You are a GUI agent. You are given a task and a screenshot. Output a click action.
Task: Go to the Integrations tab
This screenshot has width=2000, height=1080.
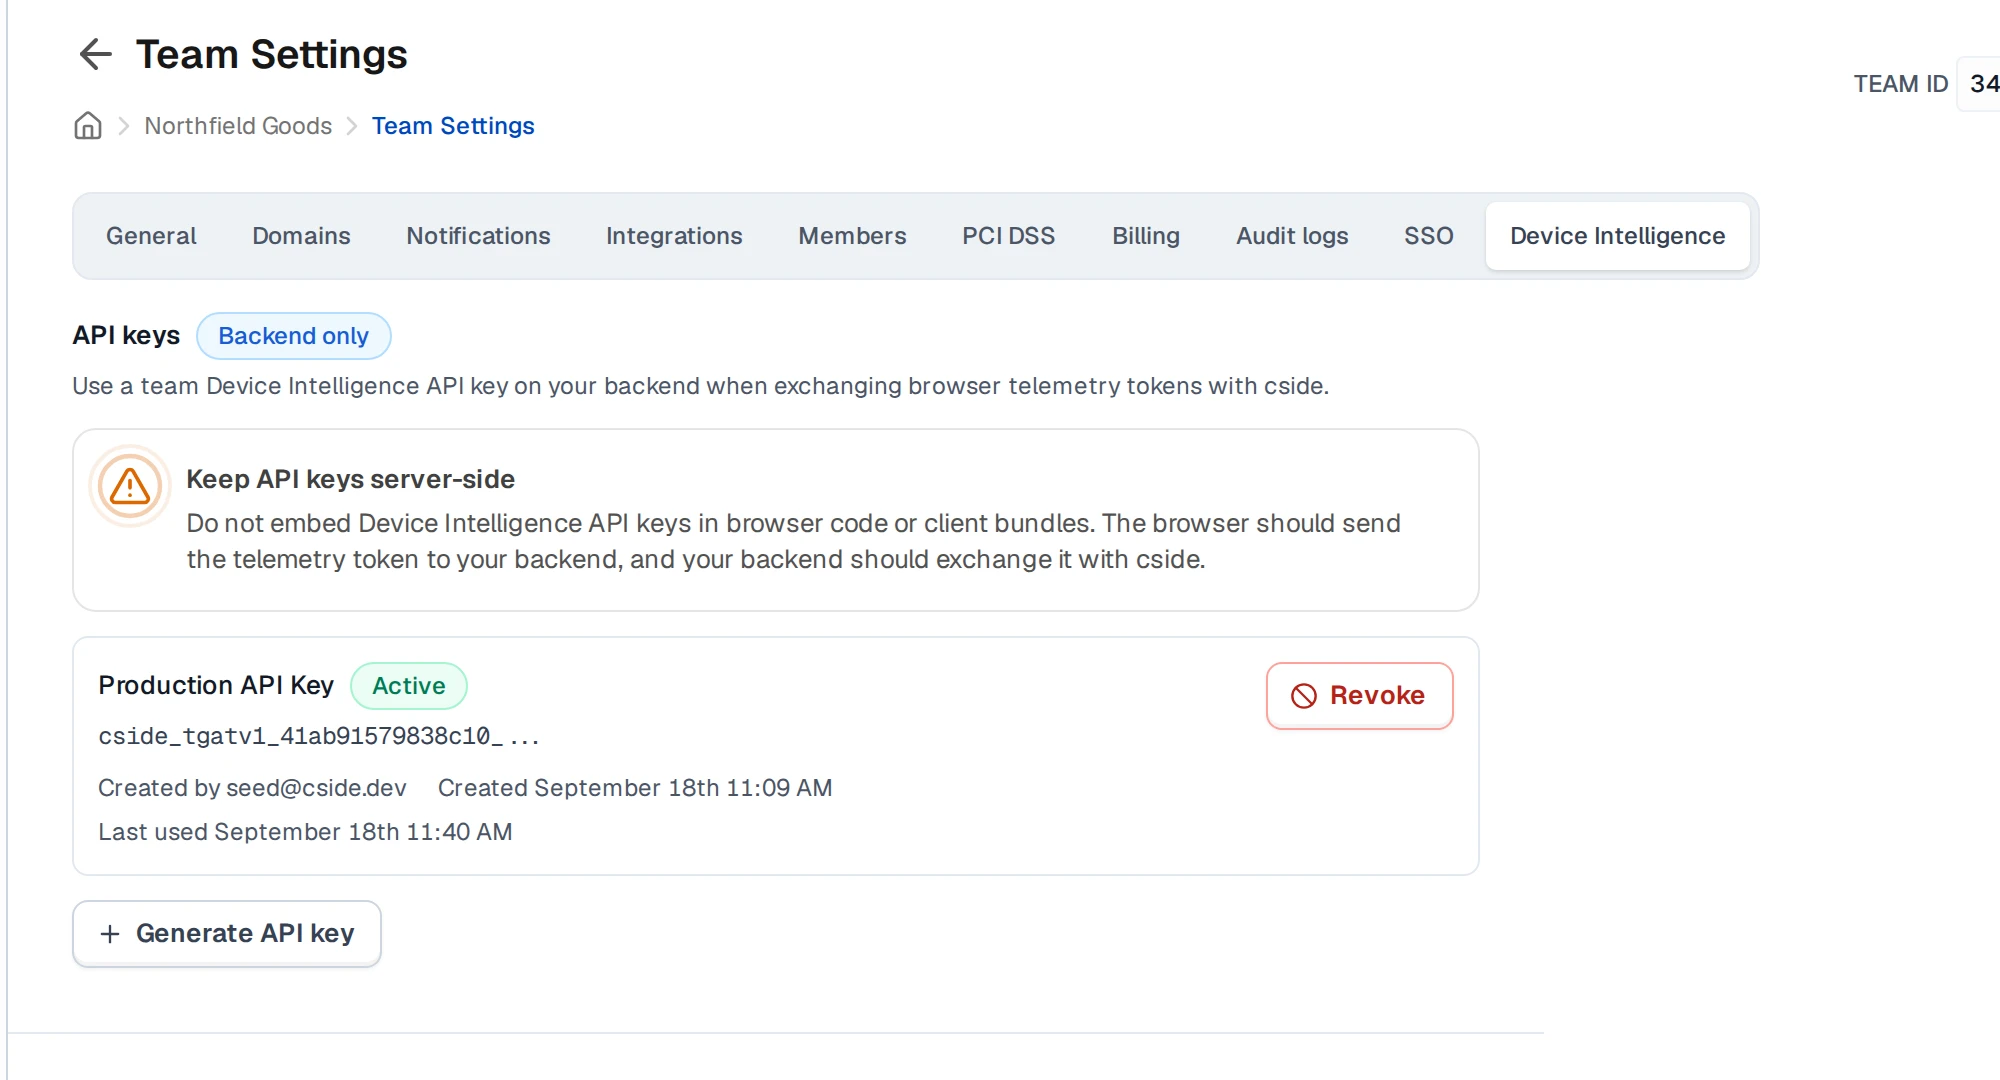pos(674,236)
